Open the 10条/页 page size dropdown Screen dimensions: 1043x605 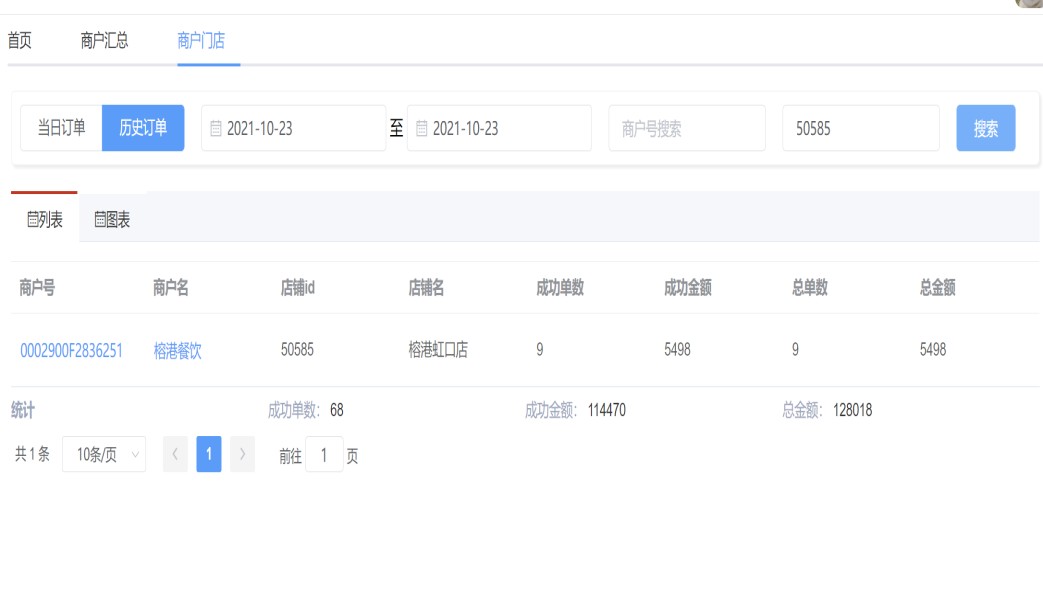click(104, 455)
